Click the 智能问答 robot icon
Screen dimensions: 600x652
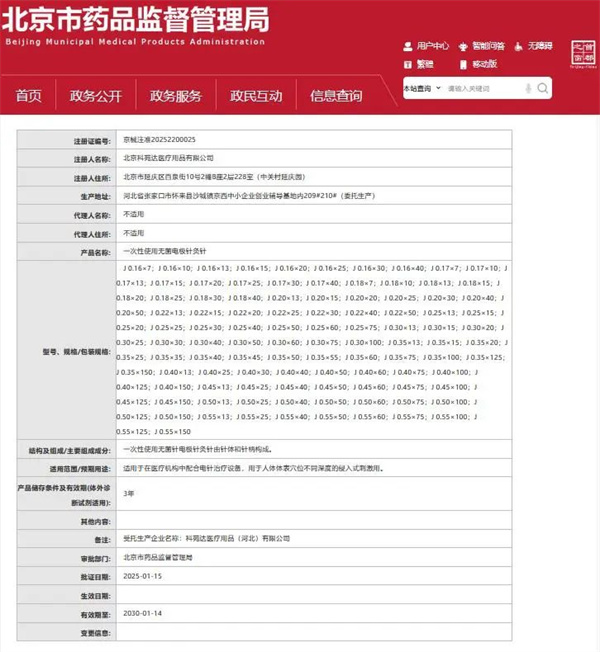[464, 47]
